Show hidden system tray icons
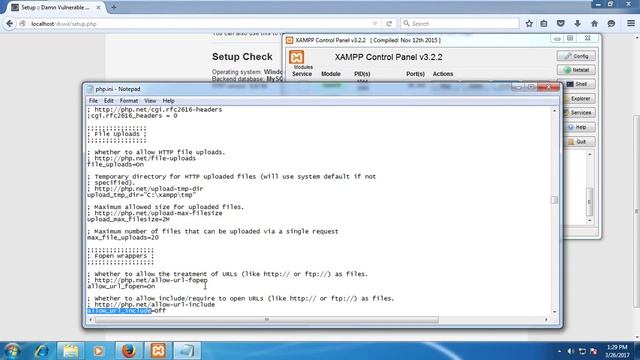 559,351
